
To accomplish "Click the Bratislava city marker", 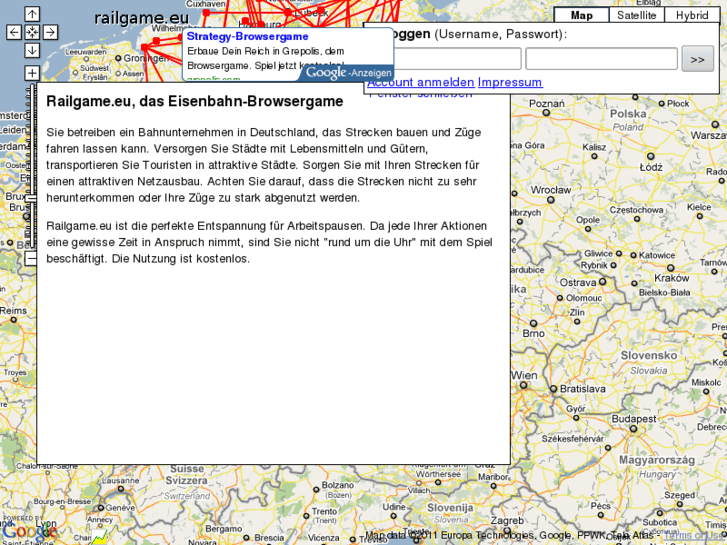I will tap(553, 389).
